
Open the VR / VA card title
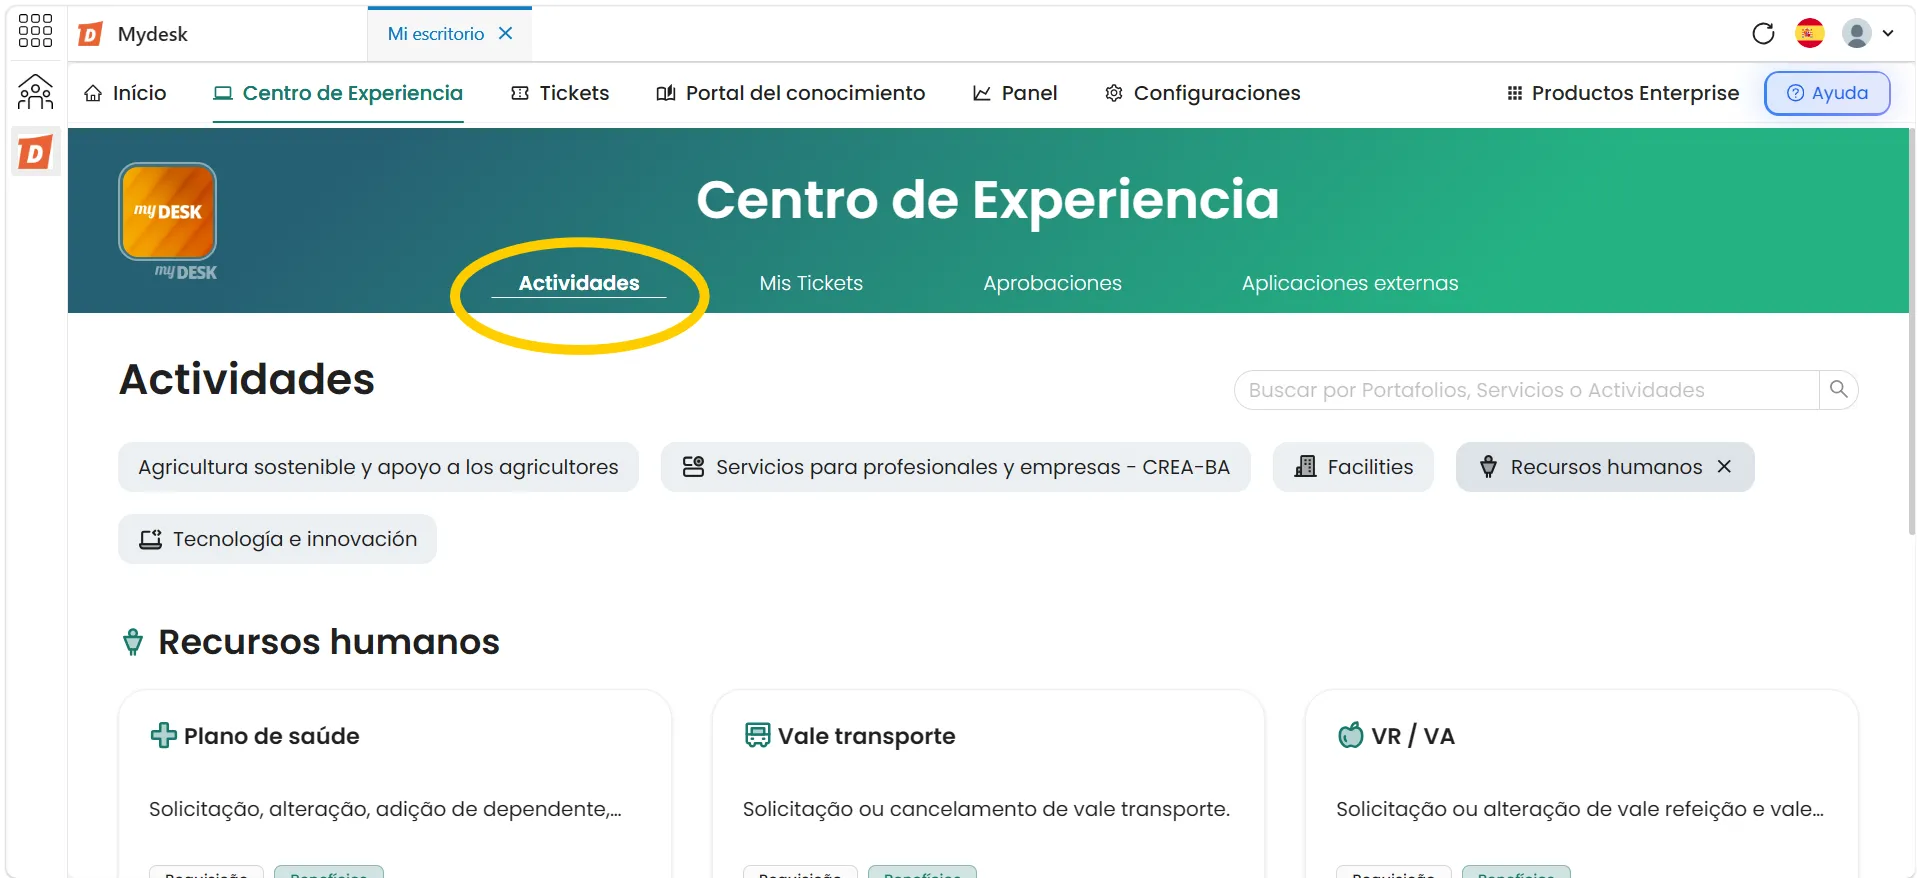tap(1412, 736)
